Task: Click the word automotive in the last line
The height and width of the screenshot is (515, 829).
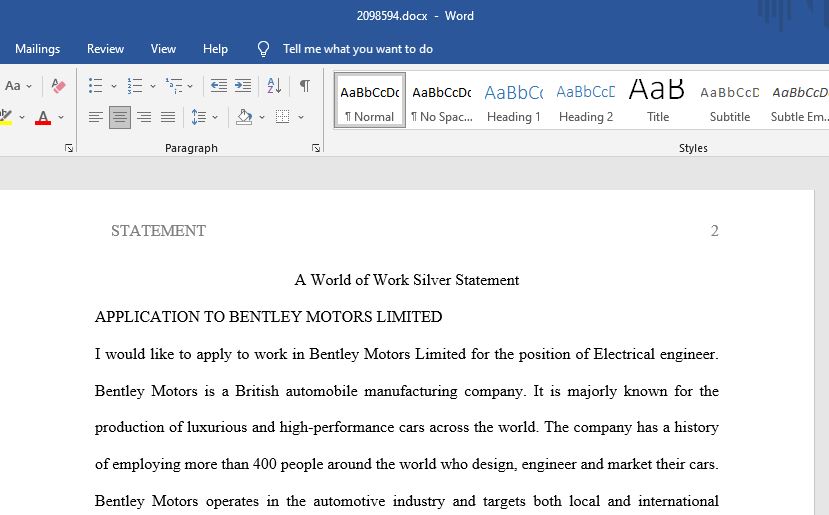Action: point(349,501)
